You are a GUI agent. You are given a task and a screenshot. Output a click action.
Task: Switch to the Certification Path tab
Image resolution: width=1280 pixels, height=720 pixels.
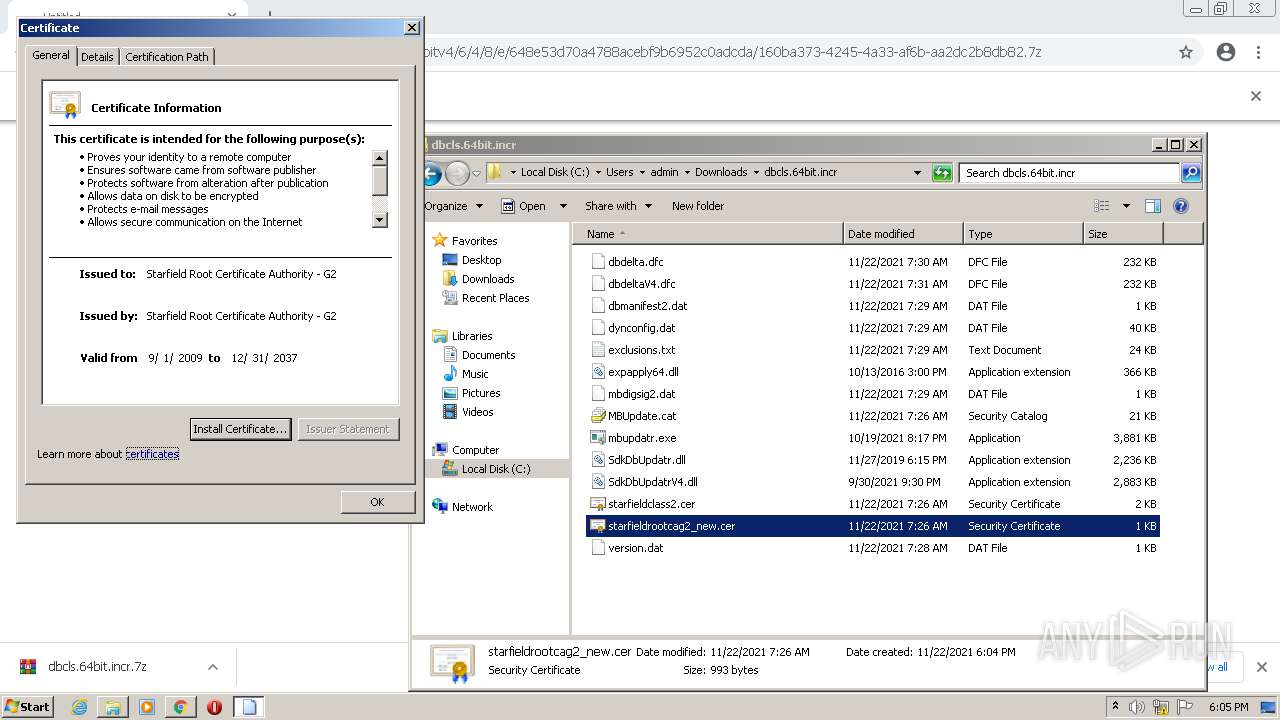point(167,57)
